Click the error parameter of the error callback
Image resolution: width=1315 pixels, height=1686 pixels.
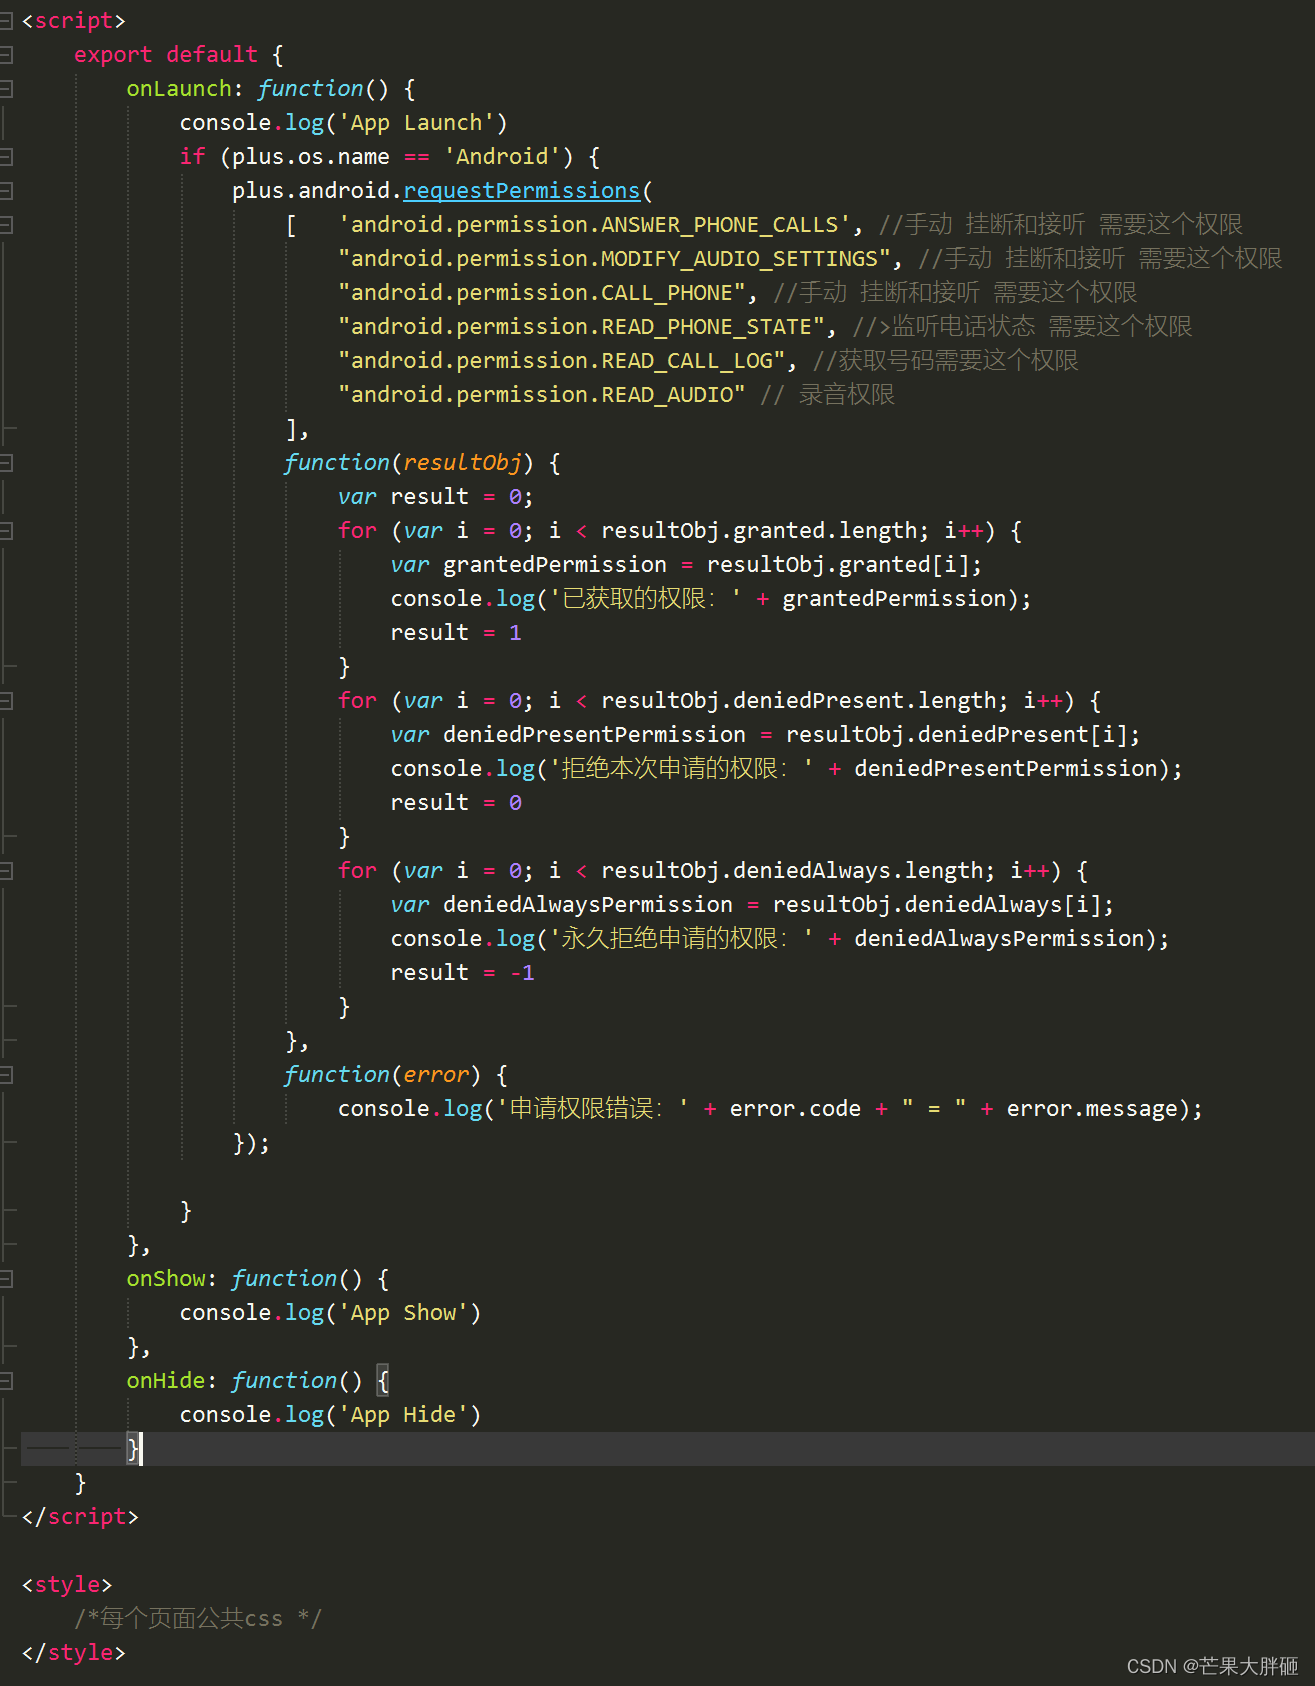tap(435, 1074)
